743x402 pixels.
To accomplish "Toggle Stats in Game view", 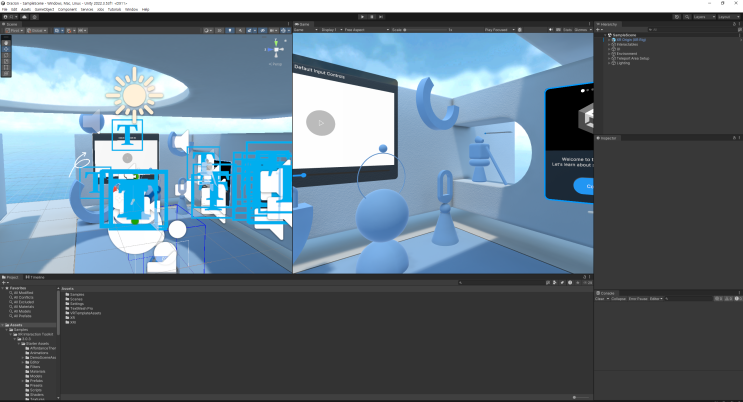I will [x=567, y=29].
